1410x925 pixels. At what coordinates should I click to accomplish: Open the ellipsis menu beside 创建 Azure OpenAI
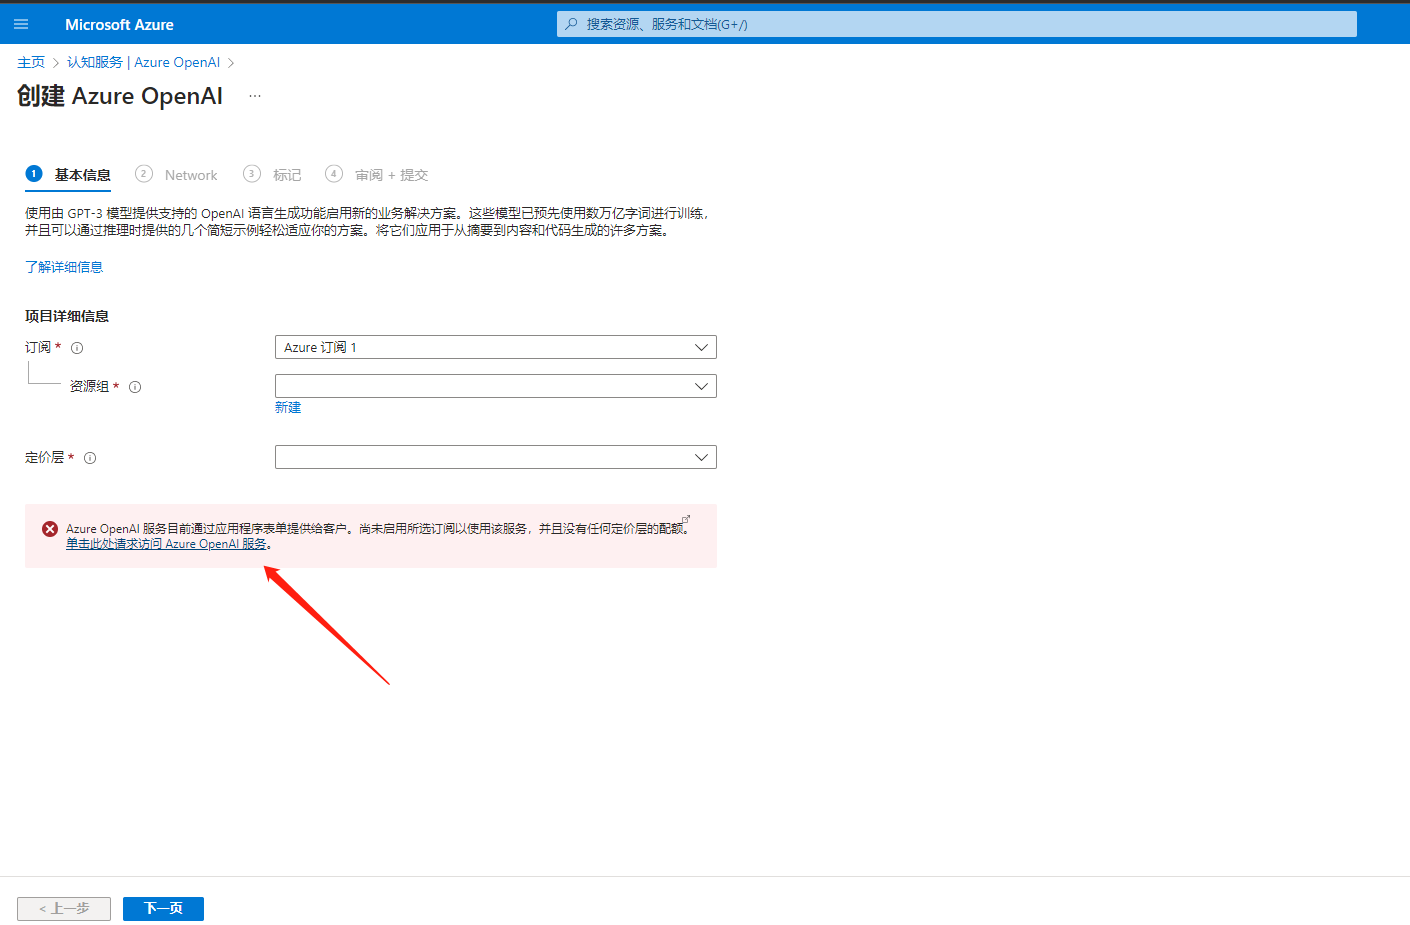pyautogui.click(x=255, y=96)
